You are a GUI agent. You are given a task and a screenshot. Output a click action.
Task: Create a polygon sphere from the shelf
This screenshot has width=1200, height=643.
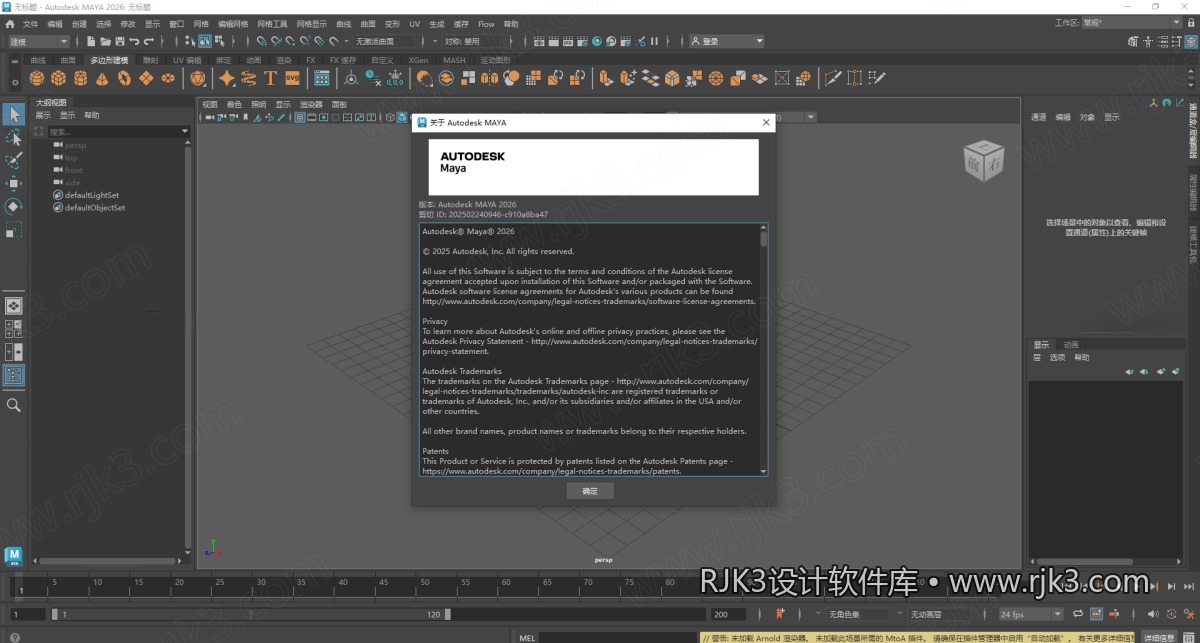click(36, 78)
